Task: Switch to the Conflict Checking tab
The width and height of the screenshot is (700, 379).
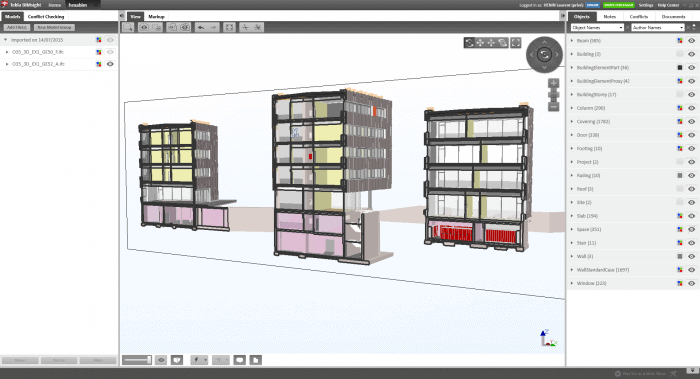Action: coord(46,17)
